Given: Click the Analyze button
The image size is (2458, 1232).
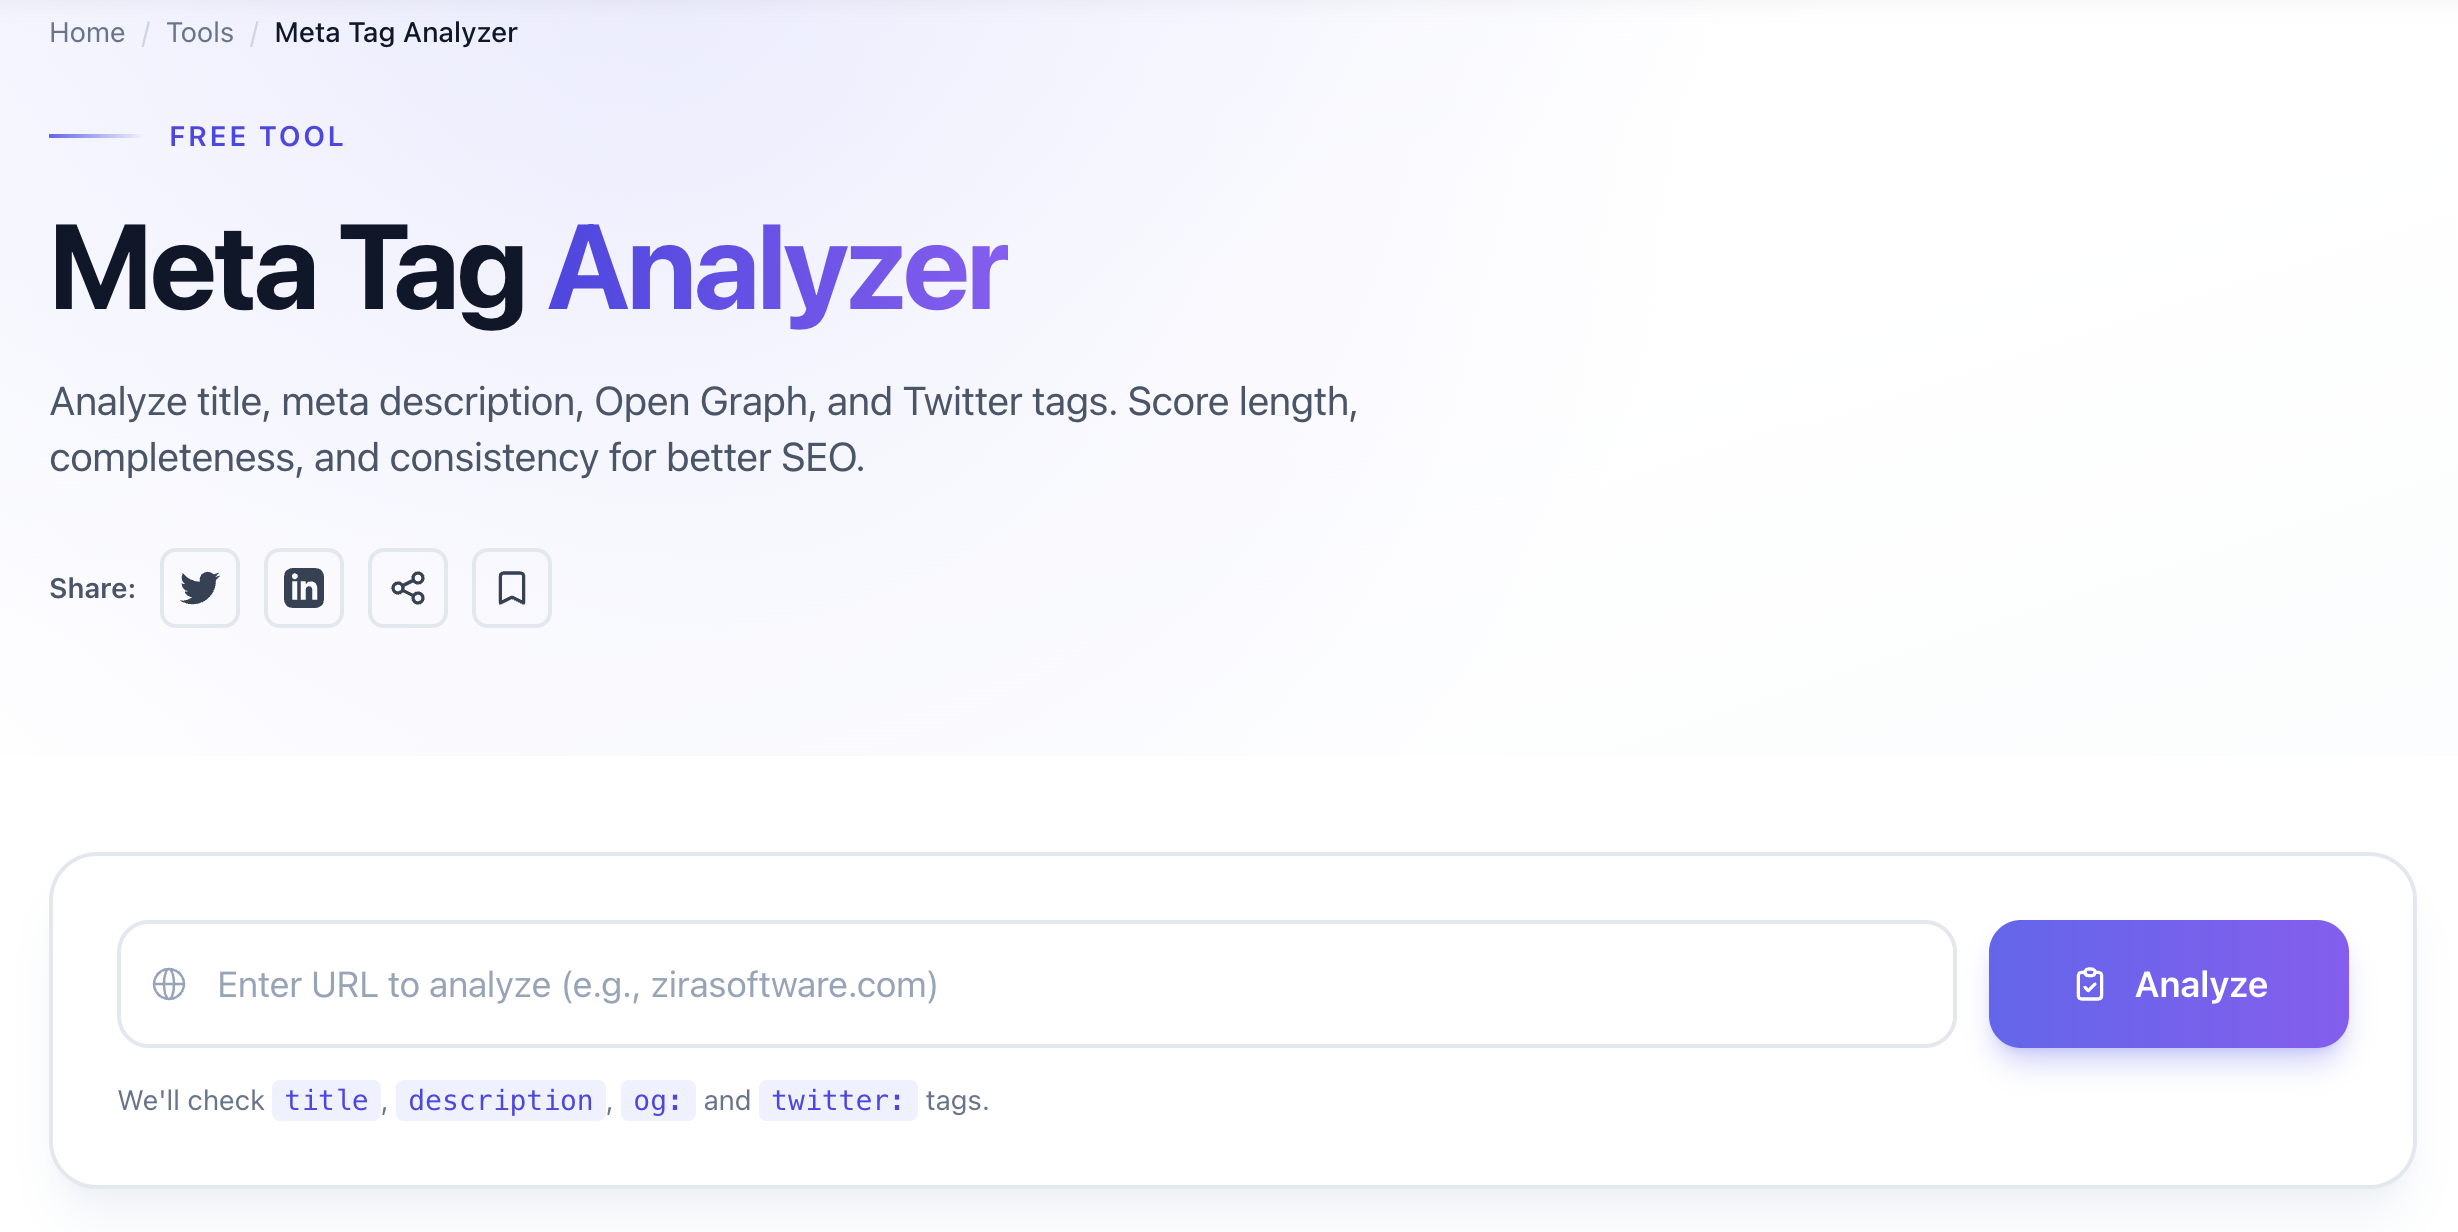Looking at the screenshot, I should tap(2167, 984).
